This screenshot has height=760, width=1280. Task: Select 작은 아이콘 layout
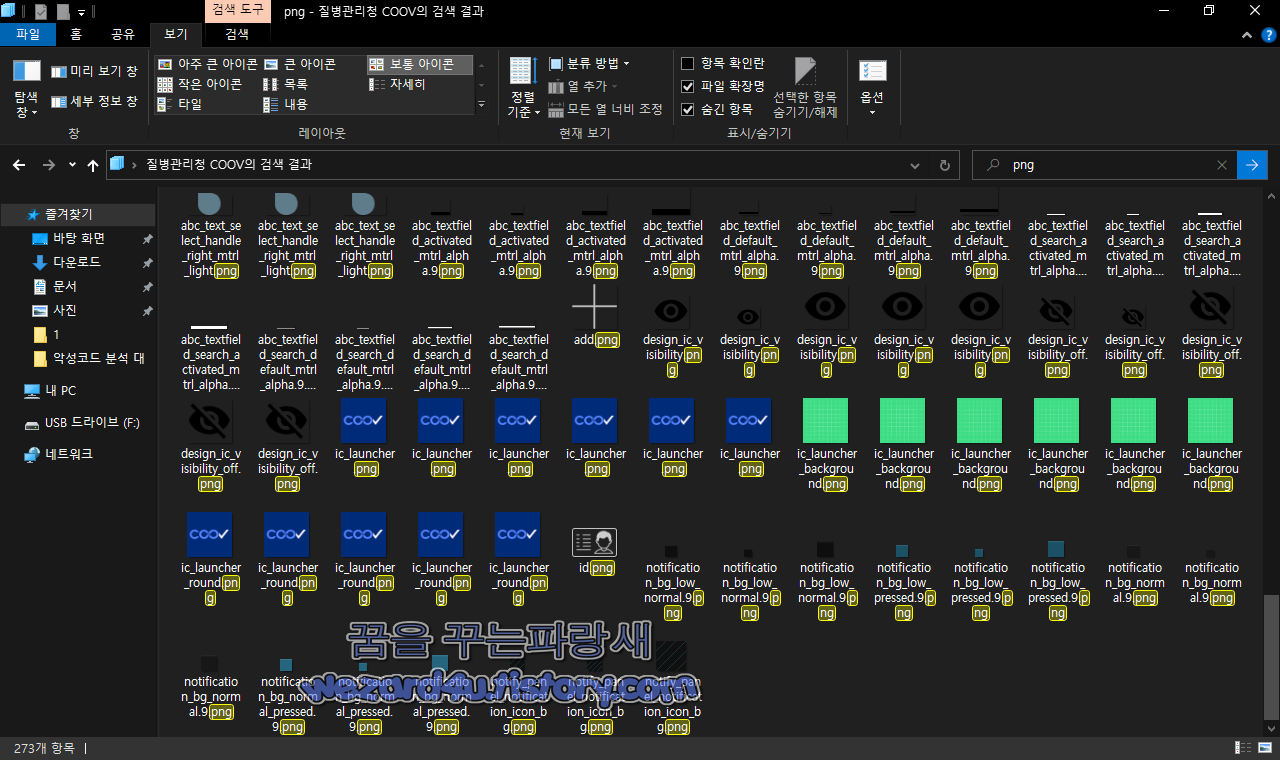point(200,84)
